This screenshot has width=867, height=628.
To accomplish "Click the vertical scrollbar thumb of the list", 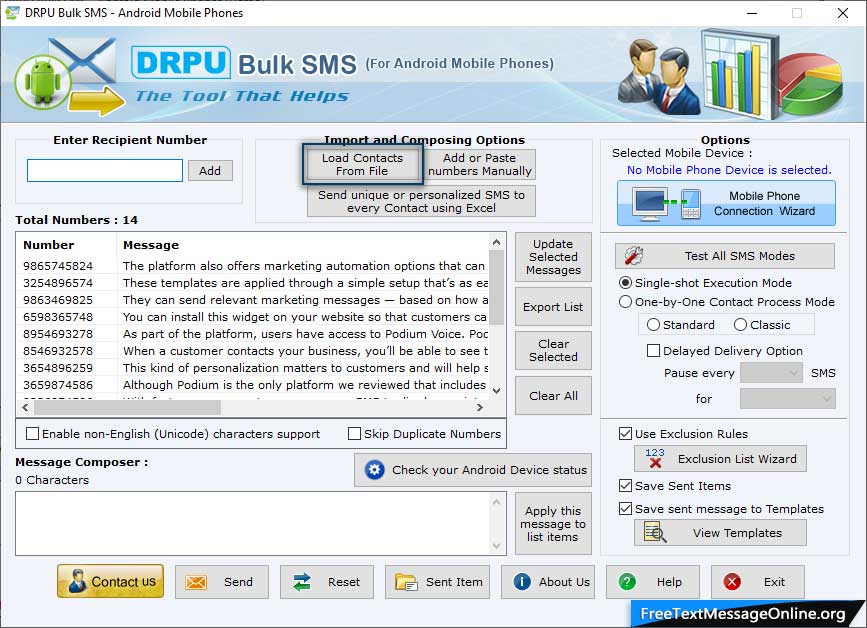I will coord(497,288).
